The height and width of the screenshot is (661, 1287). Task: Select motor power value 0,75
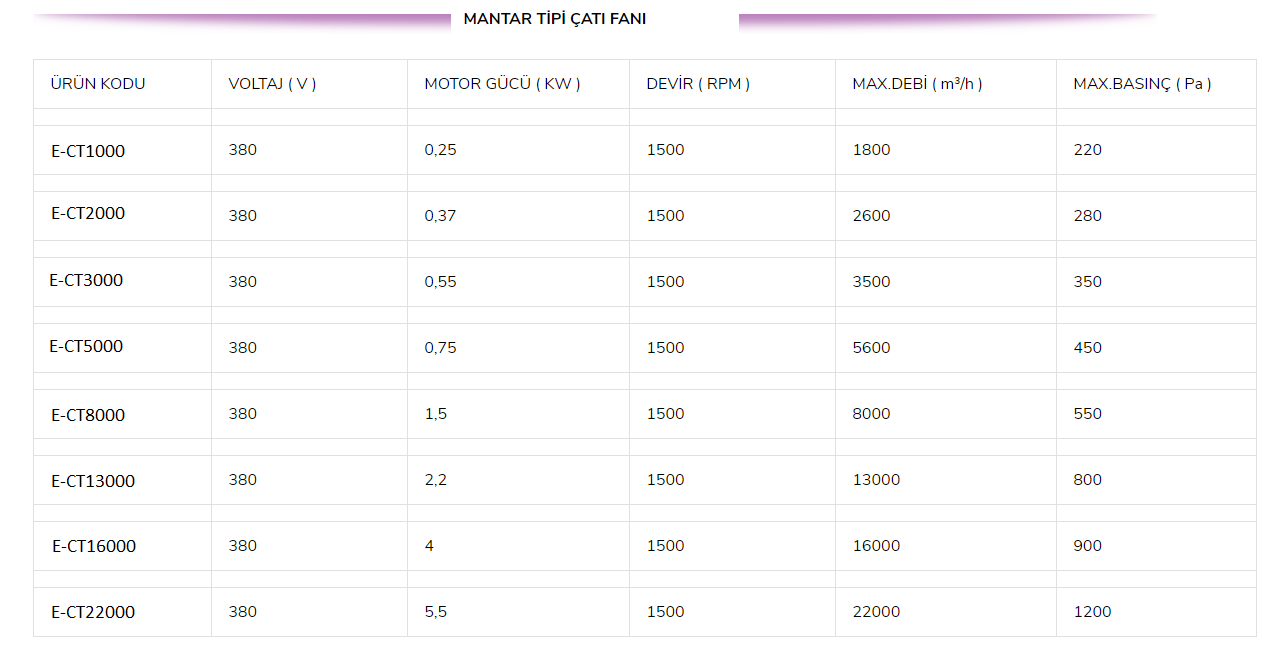point(440,348)
